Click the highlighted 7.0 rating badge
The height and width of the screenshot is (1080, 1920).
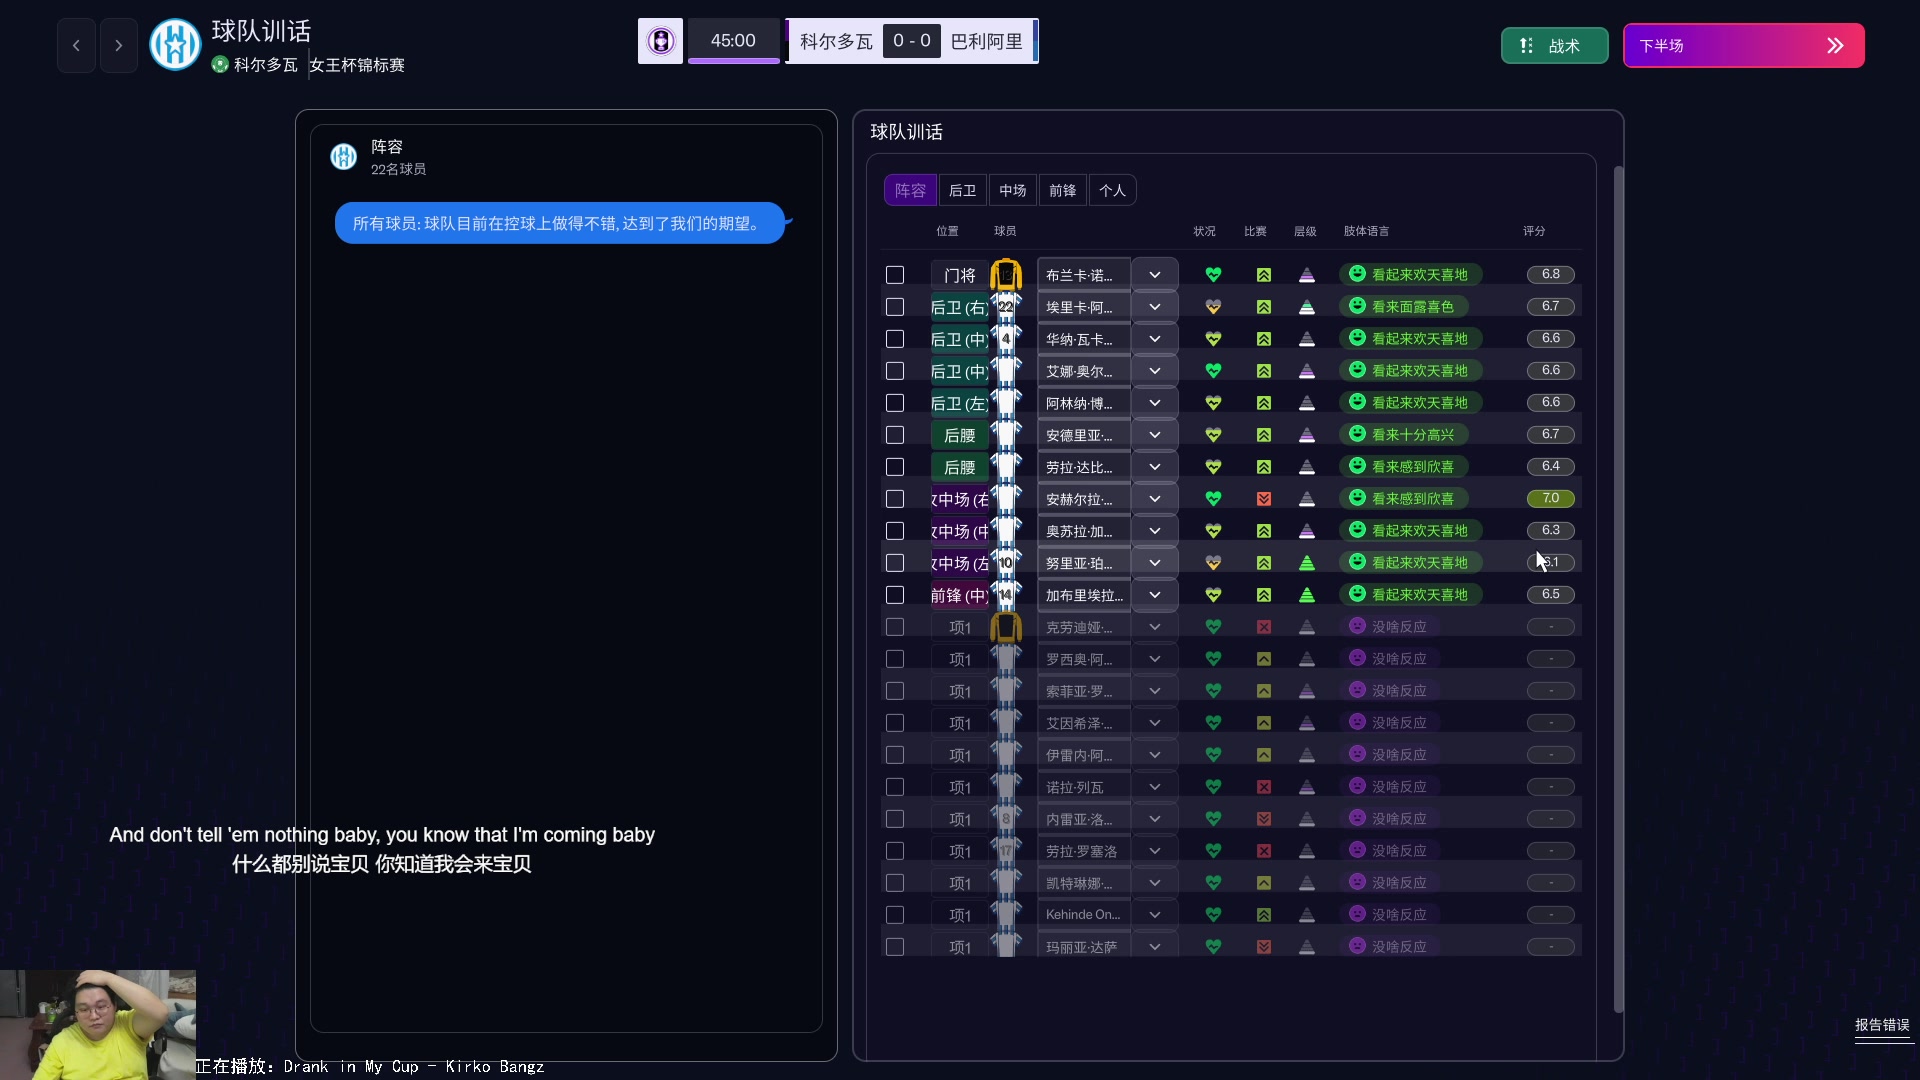[x=1550, y=498]
